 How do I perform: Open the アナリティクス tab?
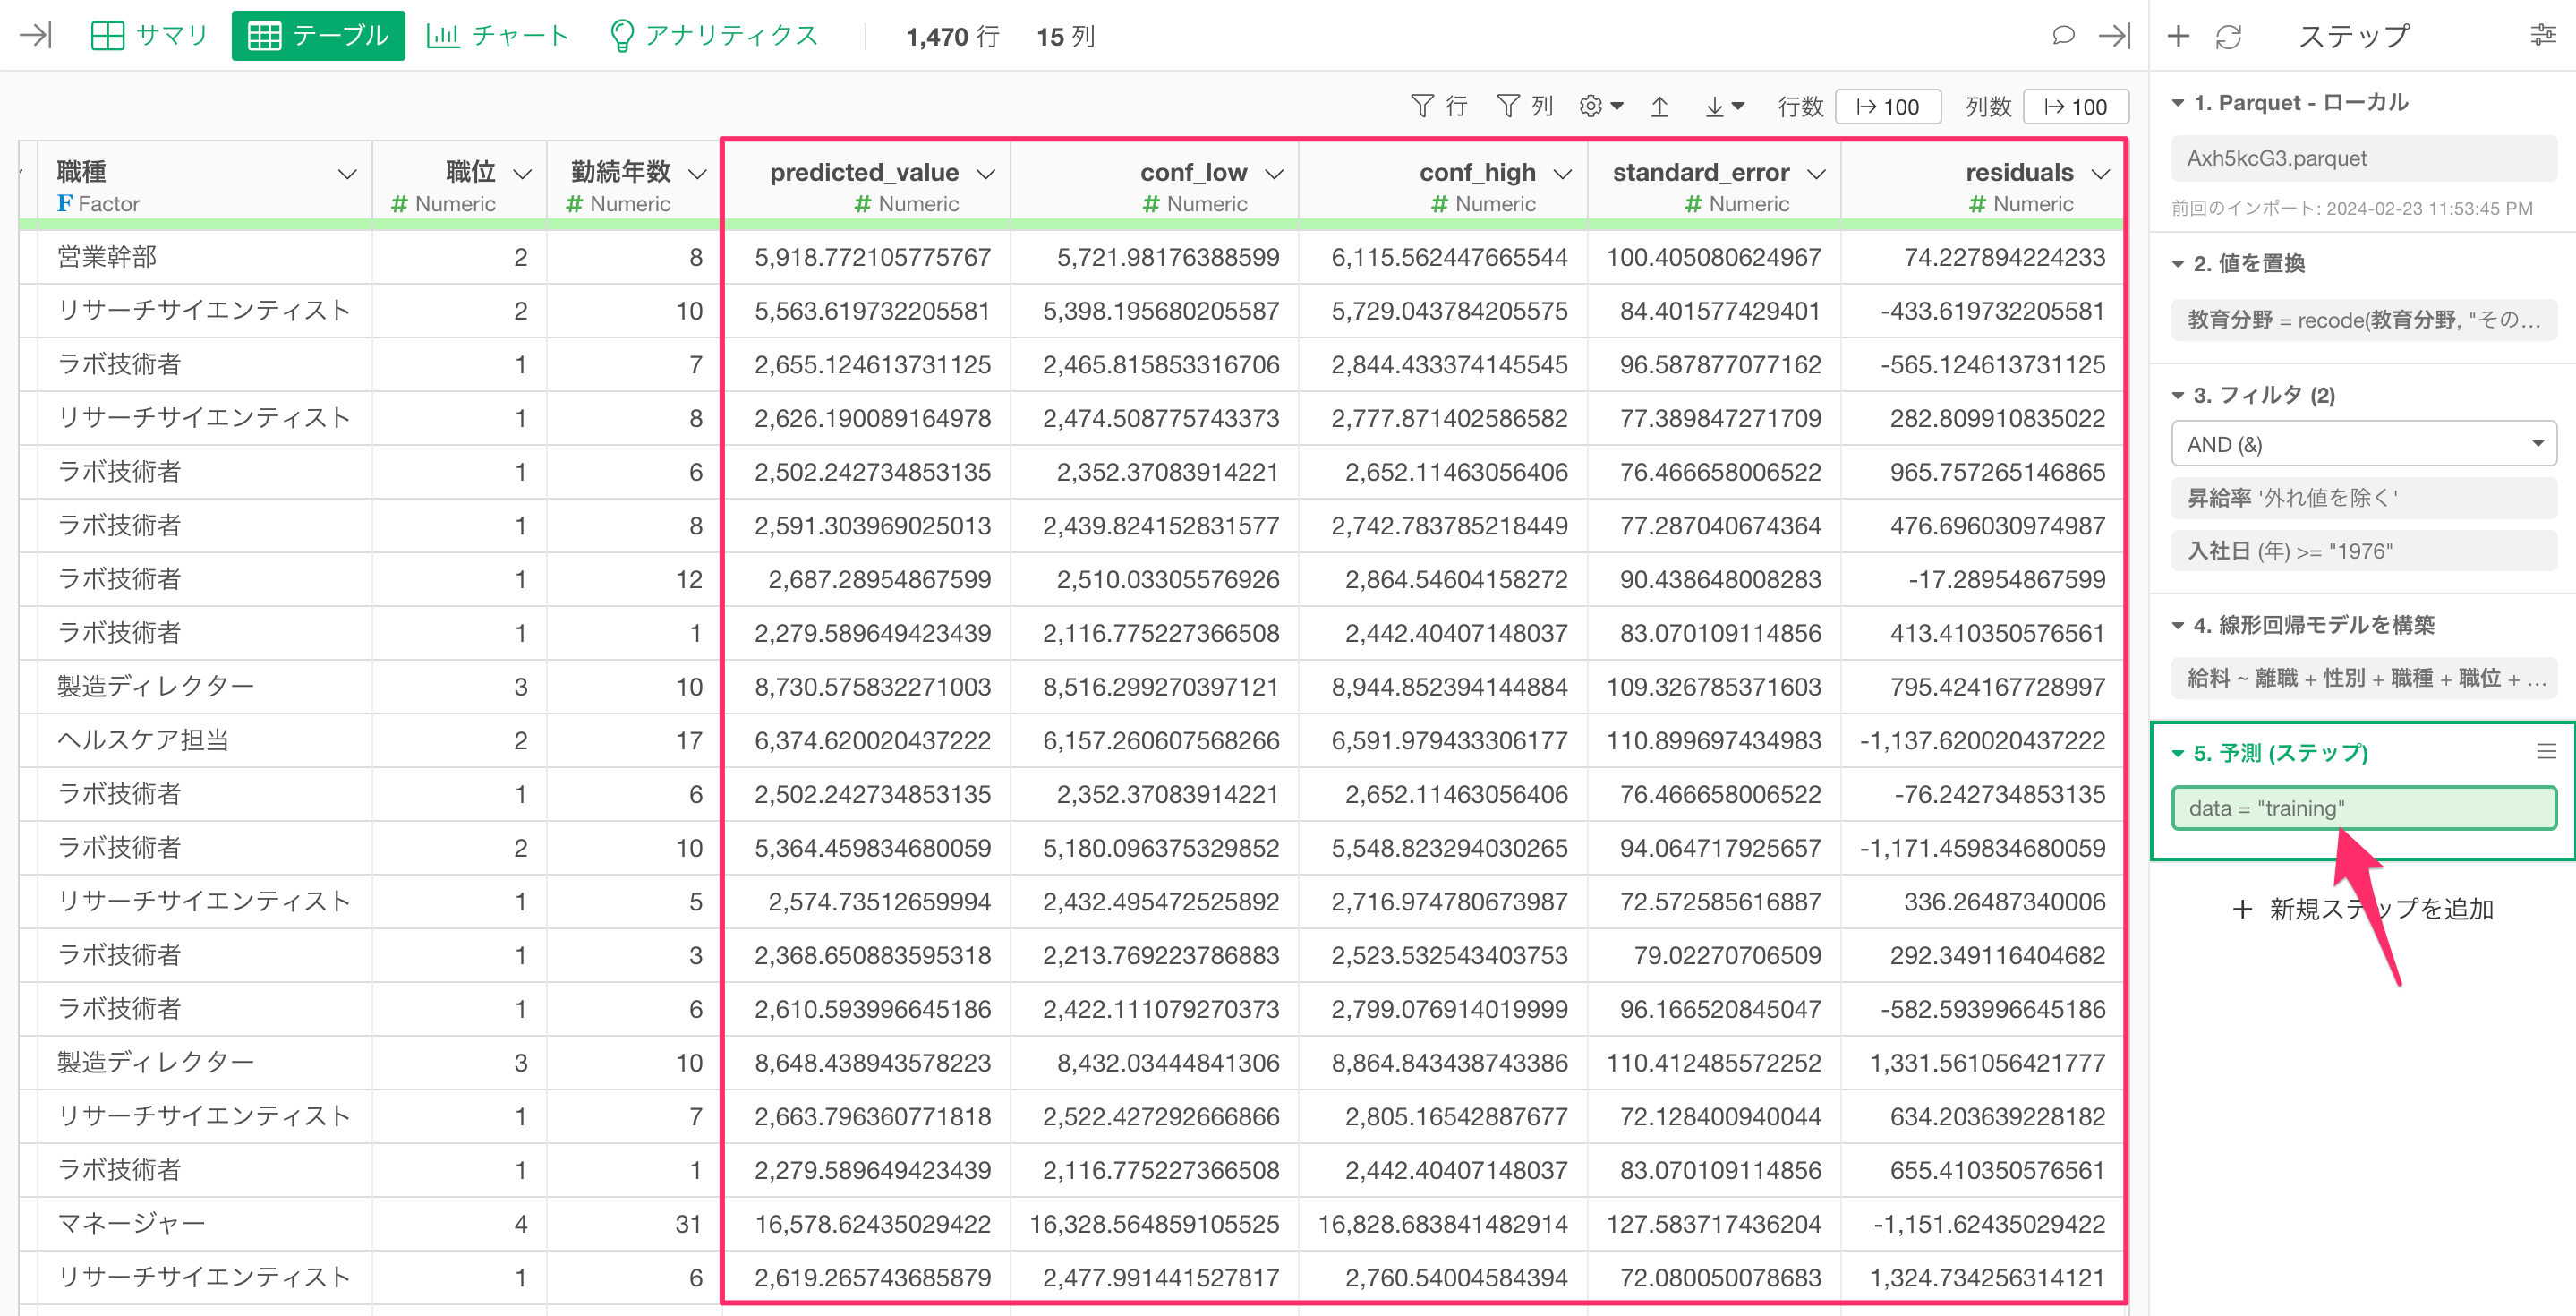coord(714,36)
